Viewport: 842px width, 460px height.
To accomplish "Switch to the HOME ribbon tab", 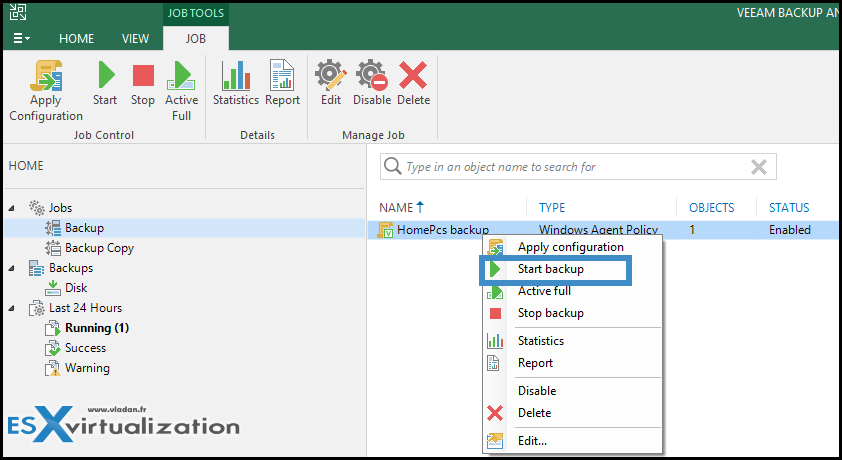I will point(76,39).
